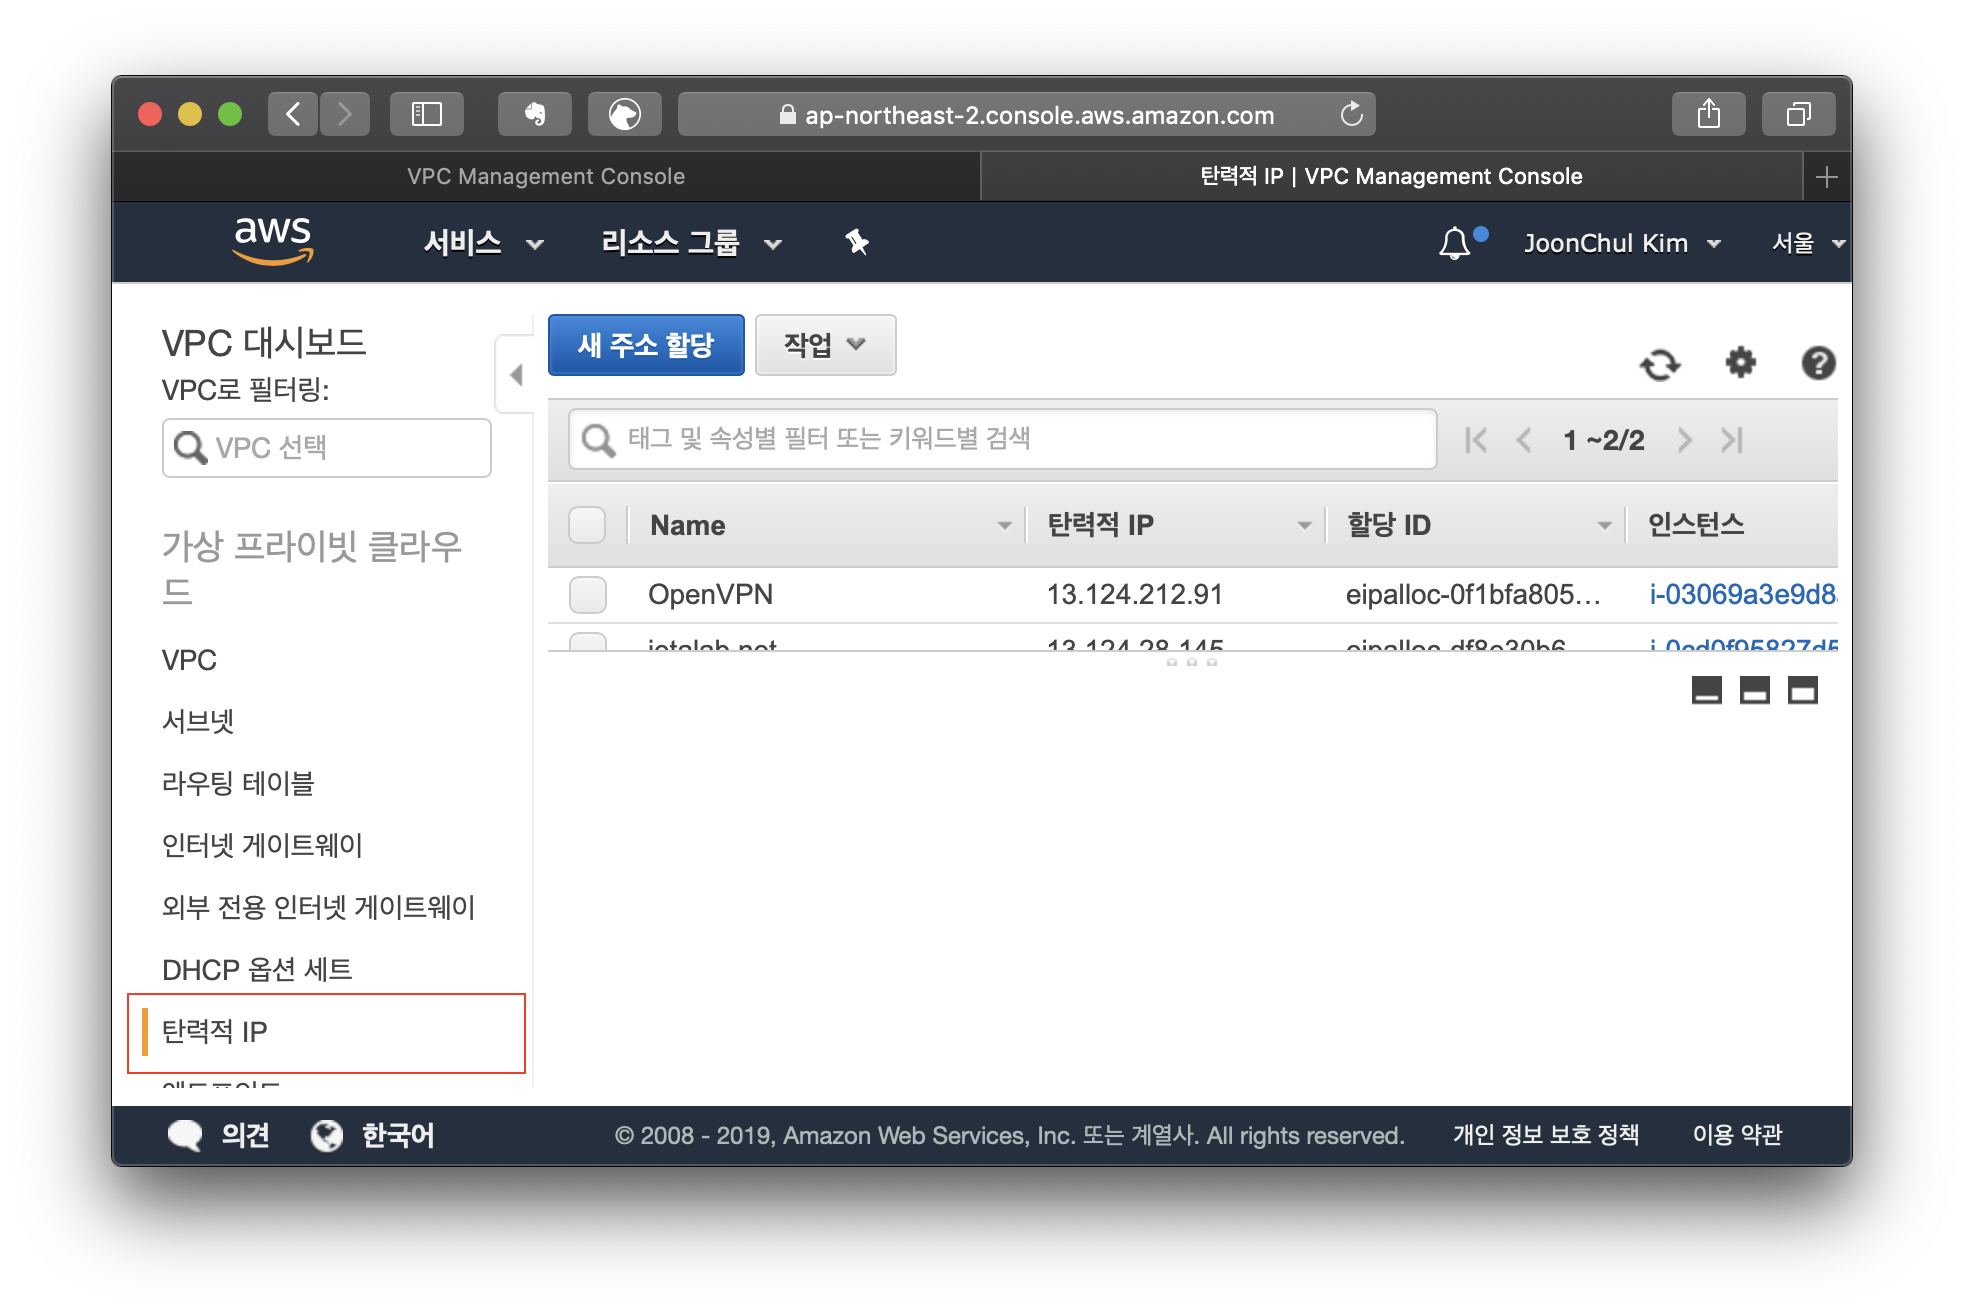
Task: Click the AWS logo
Action: (x=273, y=241)
